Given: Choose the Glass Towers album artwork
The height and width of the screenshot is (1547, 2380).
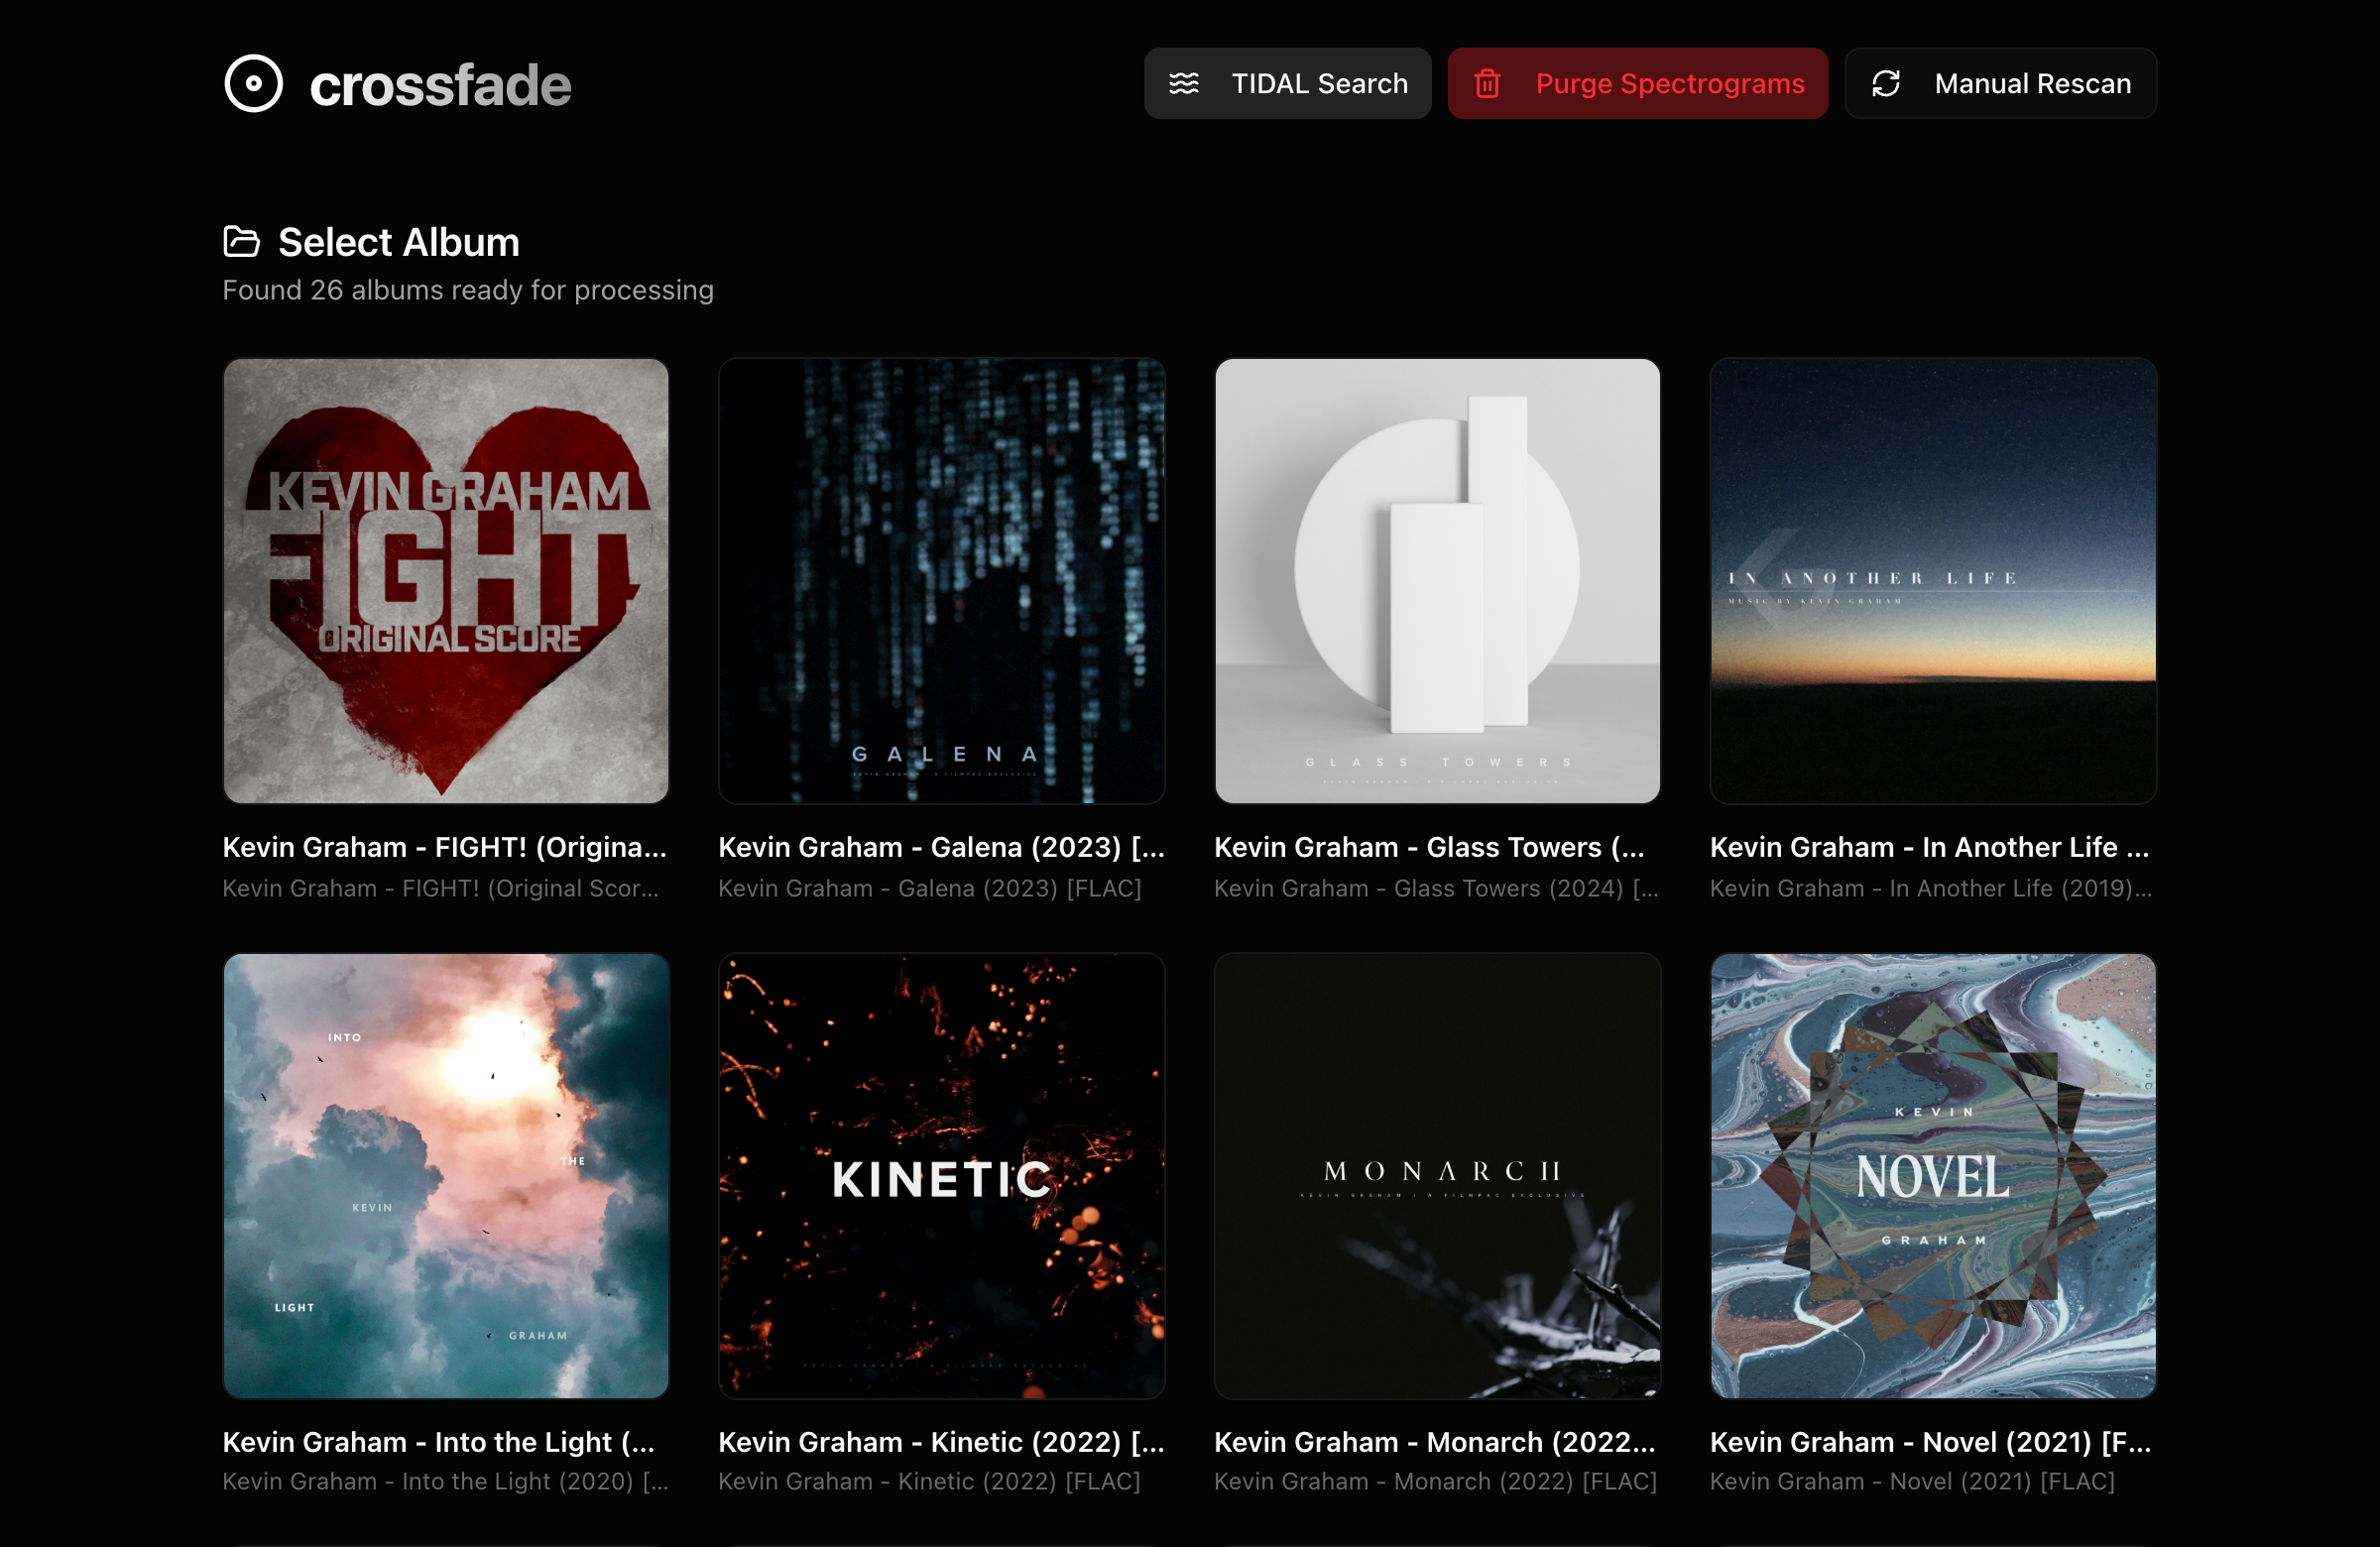Looking at the screenshot, I should [1438, 581].
